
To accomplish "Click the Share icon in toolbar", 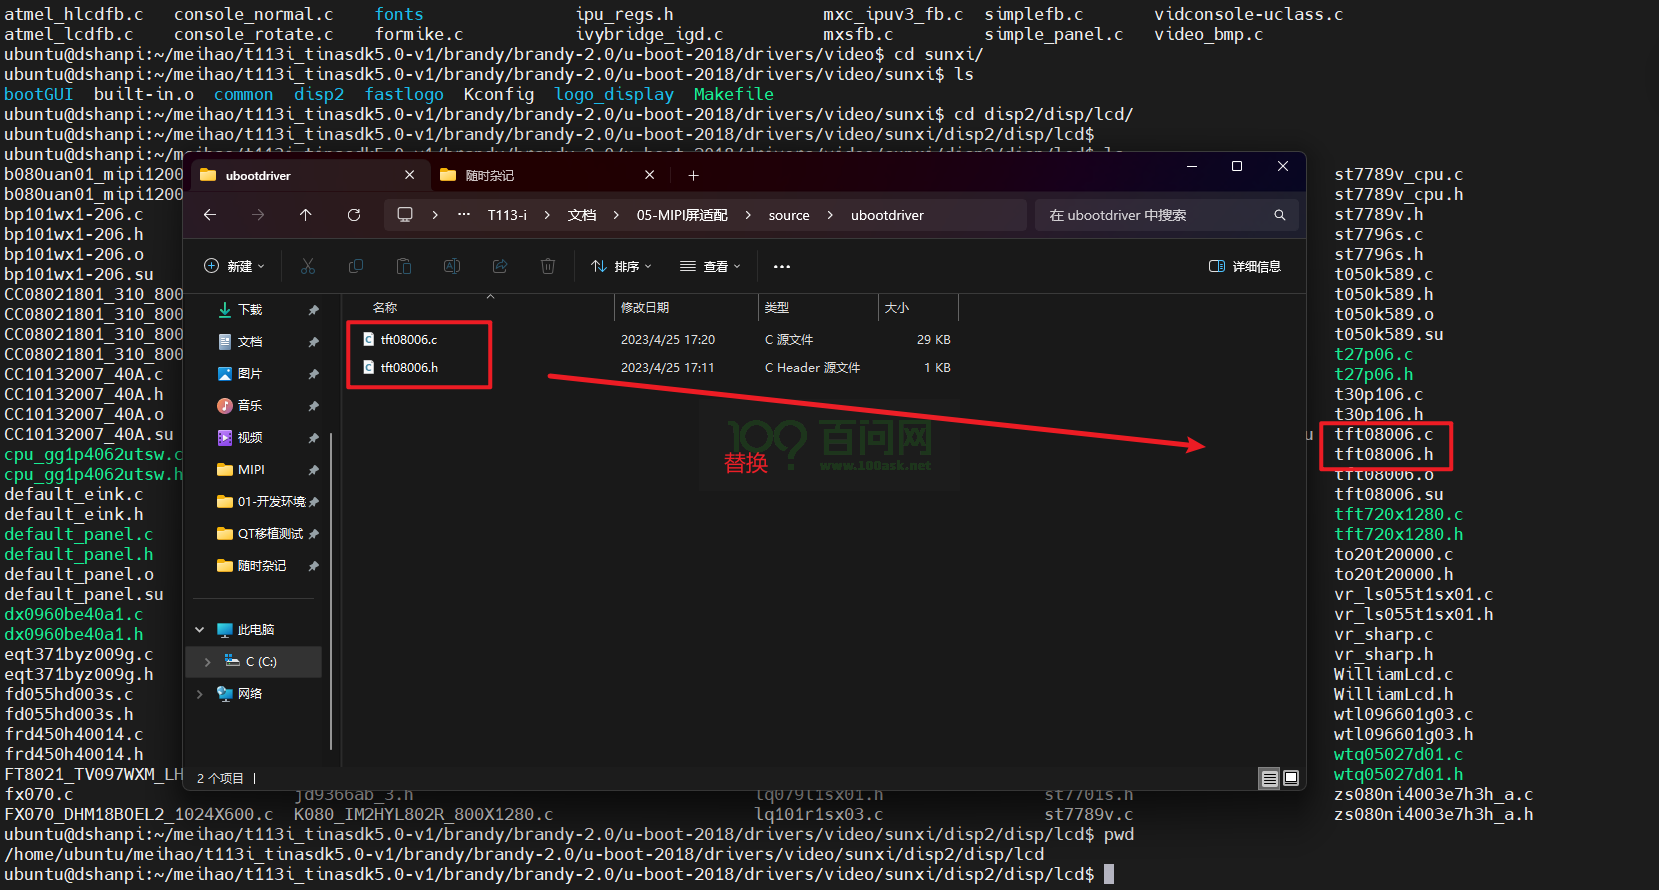I will [x=500, y=266].
